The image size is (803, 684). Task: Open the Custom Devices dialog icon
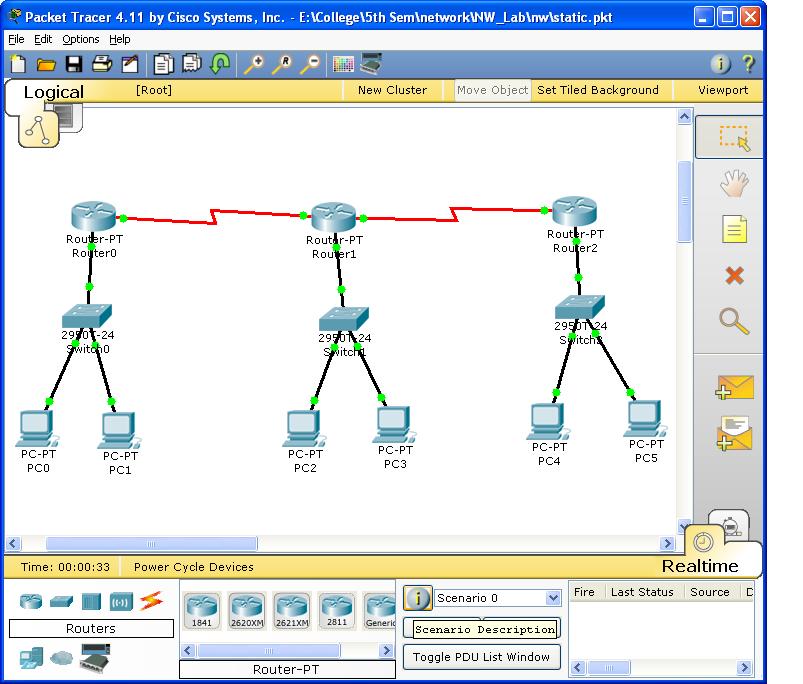pyautogui.click(x=371, y=63)
